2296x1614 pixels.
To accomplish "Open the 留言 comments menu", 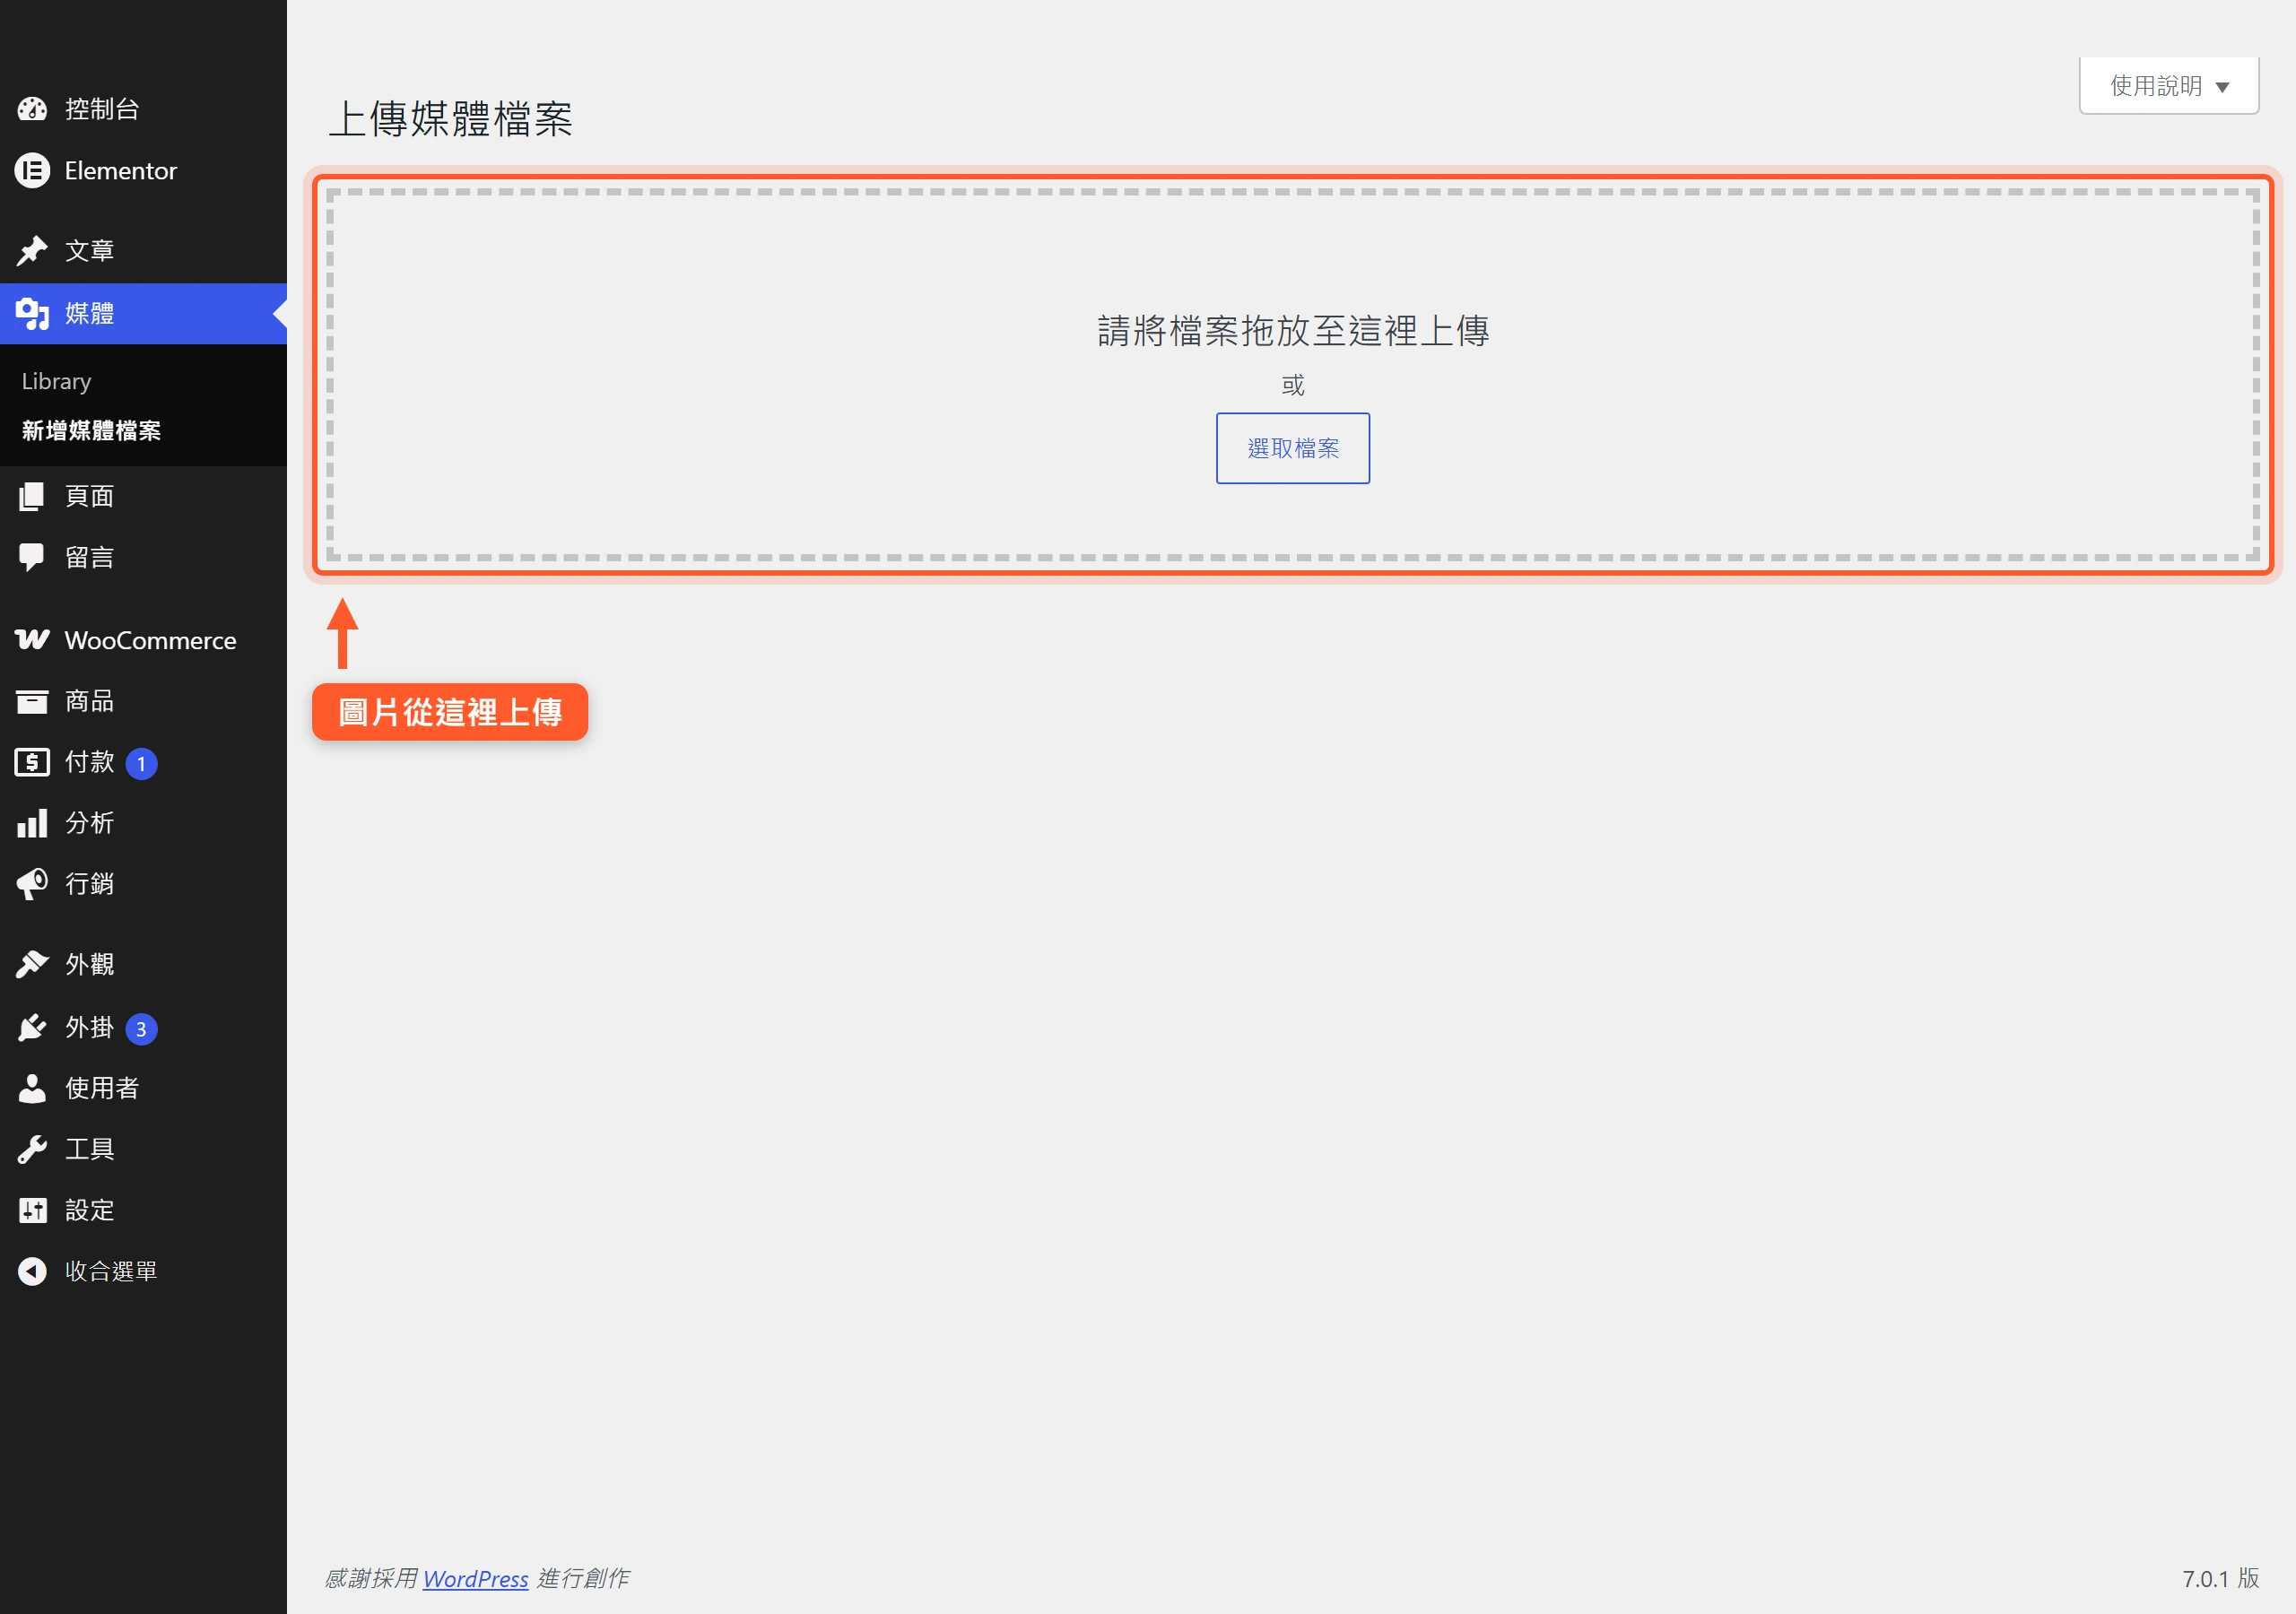I will (143, 558).
